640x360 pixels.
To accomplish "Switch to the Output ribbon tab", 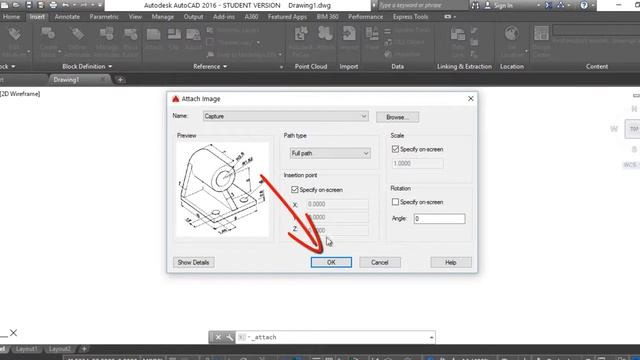I will coord(193,17).
